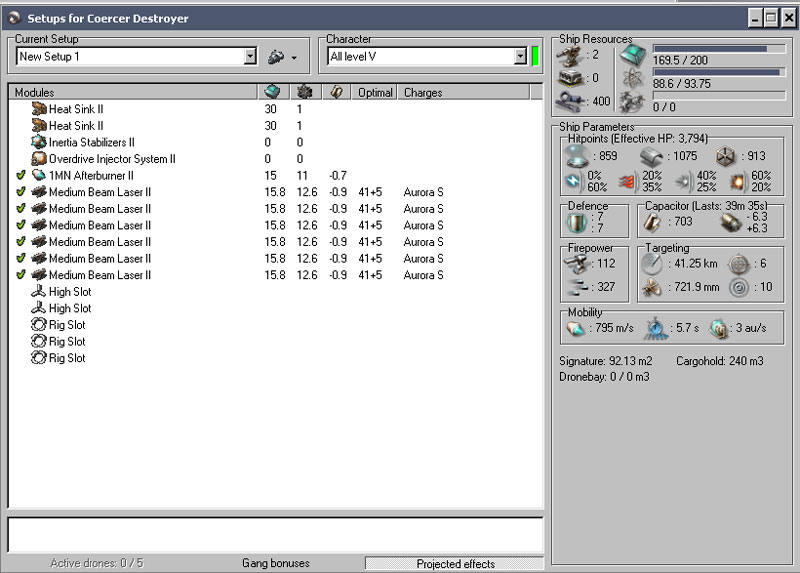The height and width of the screenshot is (573, 800).
Task: Click the powergrid usage bar 88.6 / 93.75
Action: (719, 72)
